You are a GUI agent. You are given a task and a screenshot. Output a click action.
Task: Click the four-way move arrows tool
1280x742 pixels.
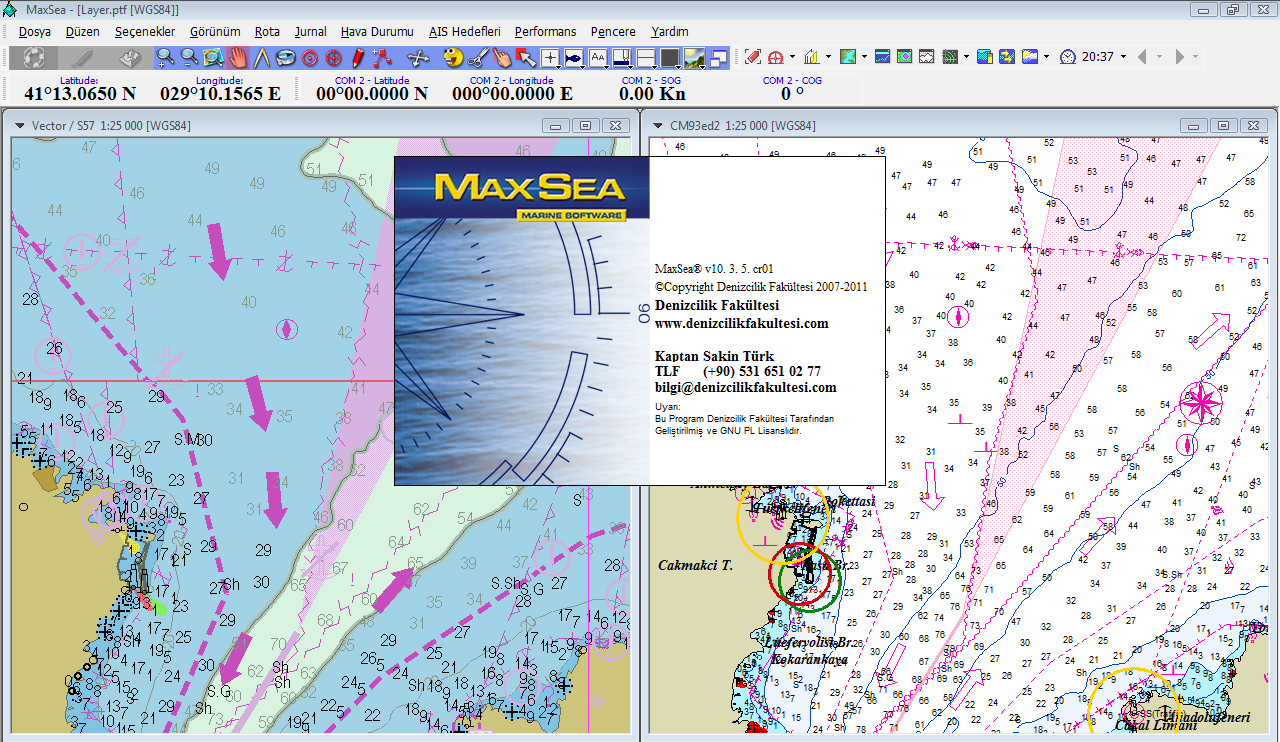[x=418, y=57]
